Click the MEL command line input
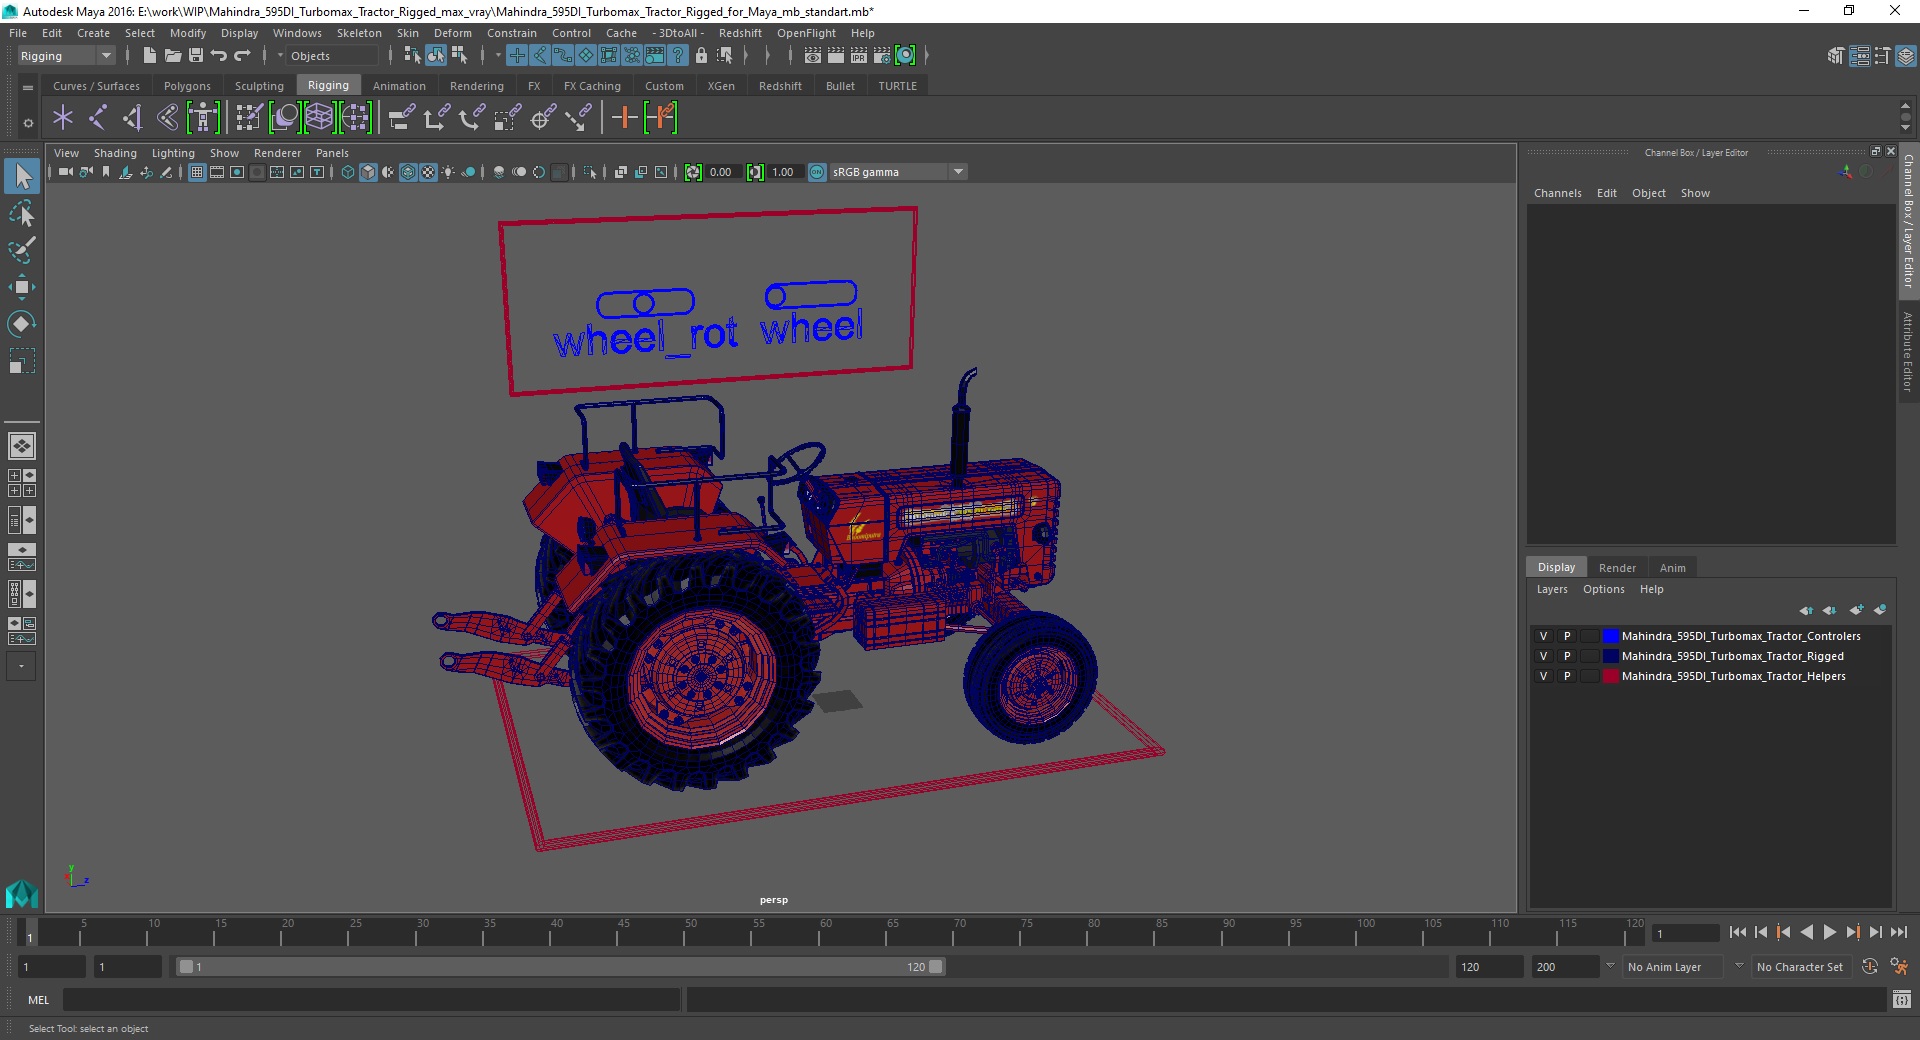Viewport: 1920px width, 1040px height. point(371,999)
